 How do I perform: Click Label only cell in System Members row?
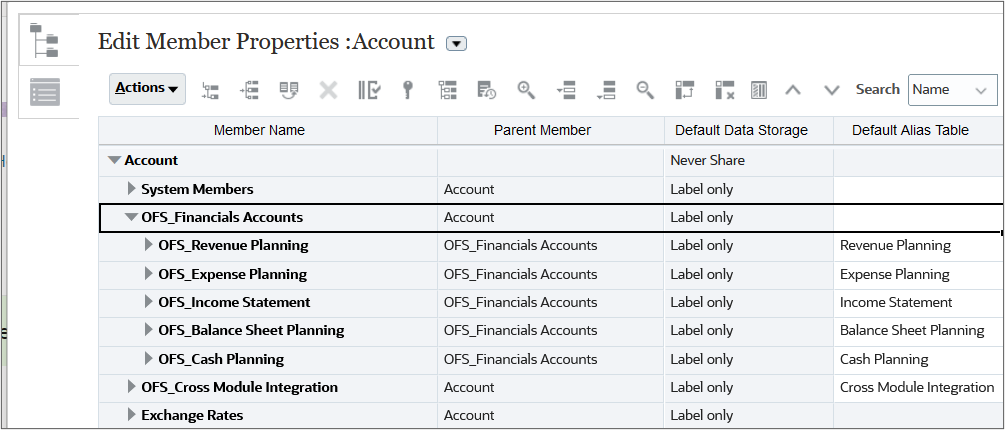[x=749, y=190]
